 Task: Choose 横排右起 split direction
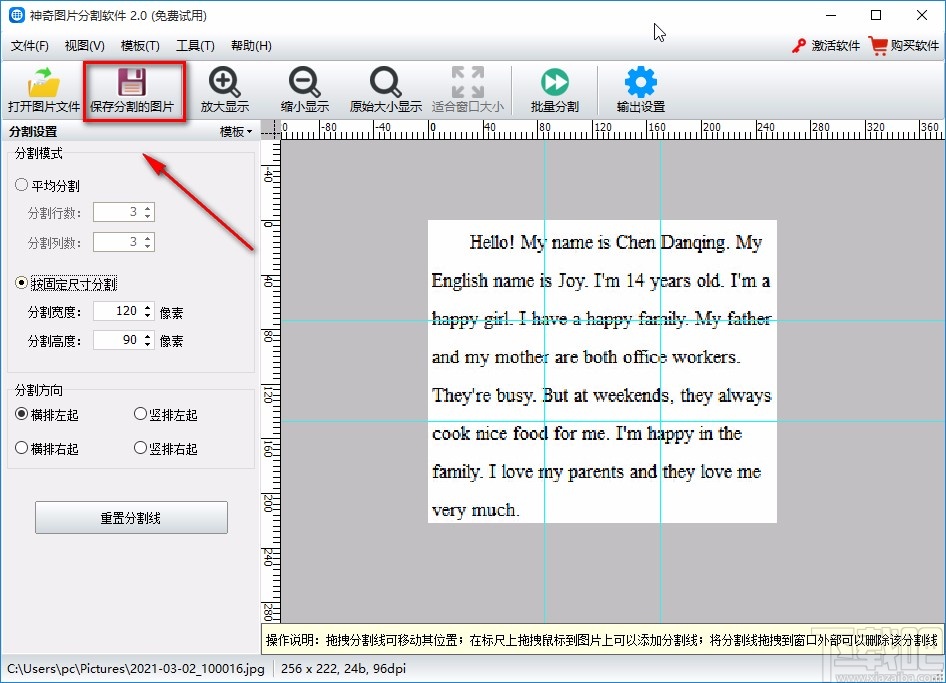21,448
